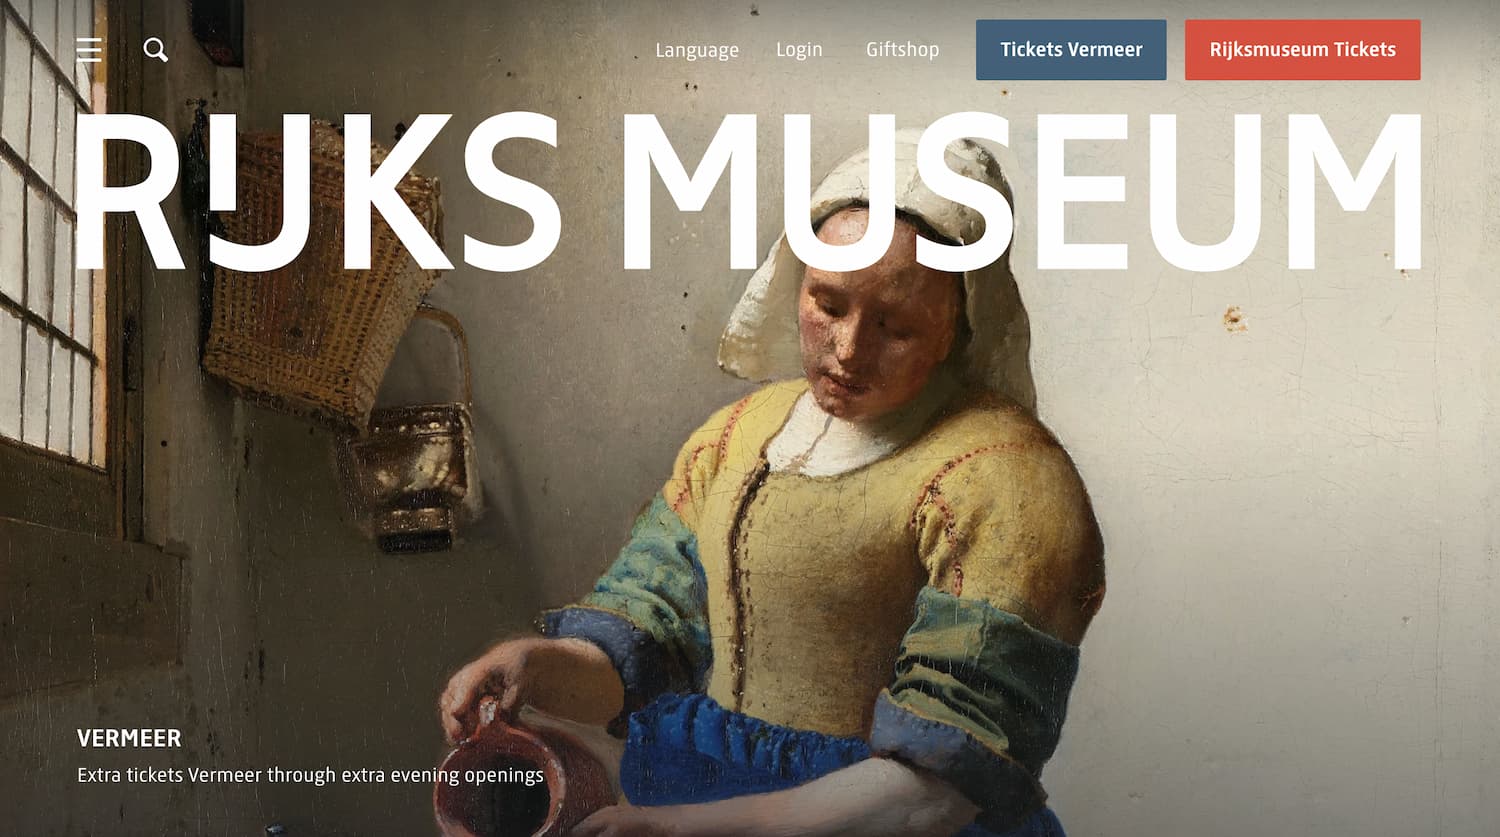Follow the Extra tickets Vermeer evening openings text

[x=311, y=775]
